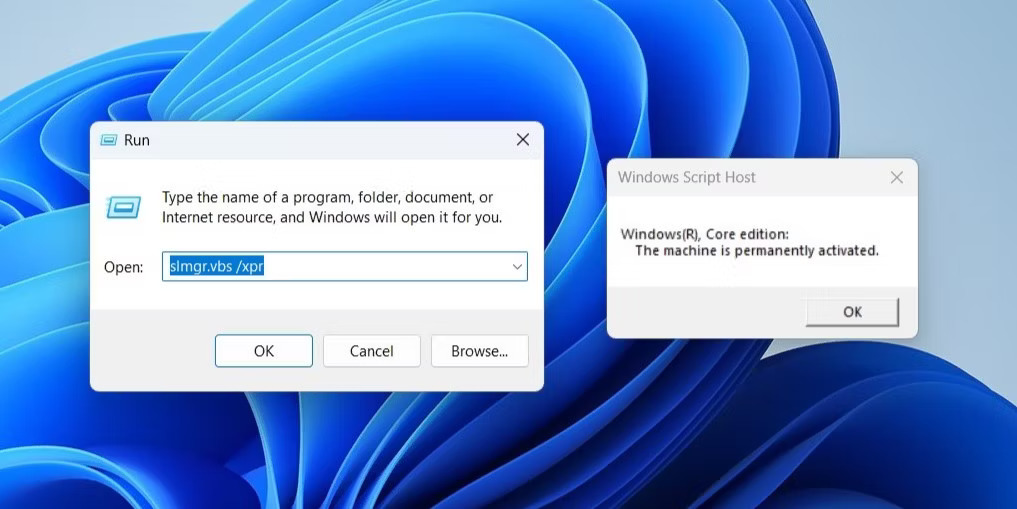Click the "Open:" label in Run dialog
The width and height of the screenshot is (1017, 509).
[125, 267]
